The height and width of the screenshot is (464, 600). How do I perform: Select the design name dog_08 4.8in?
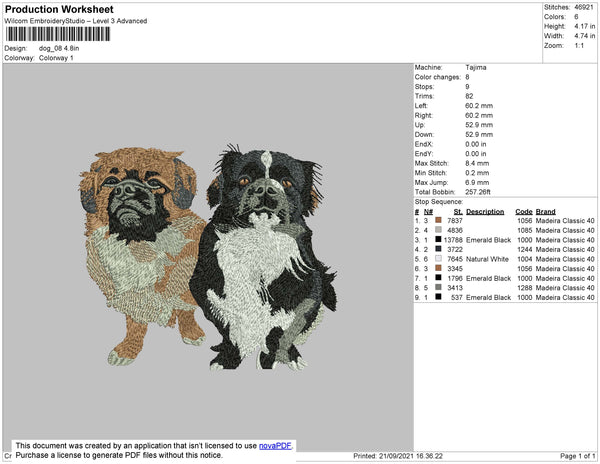click(59, 48)
